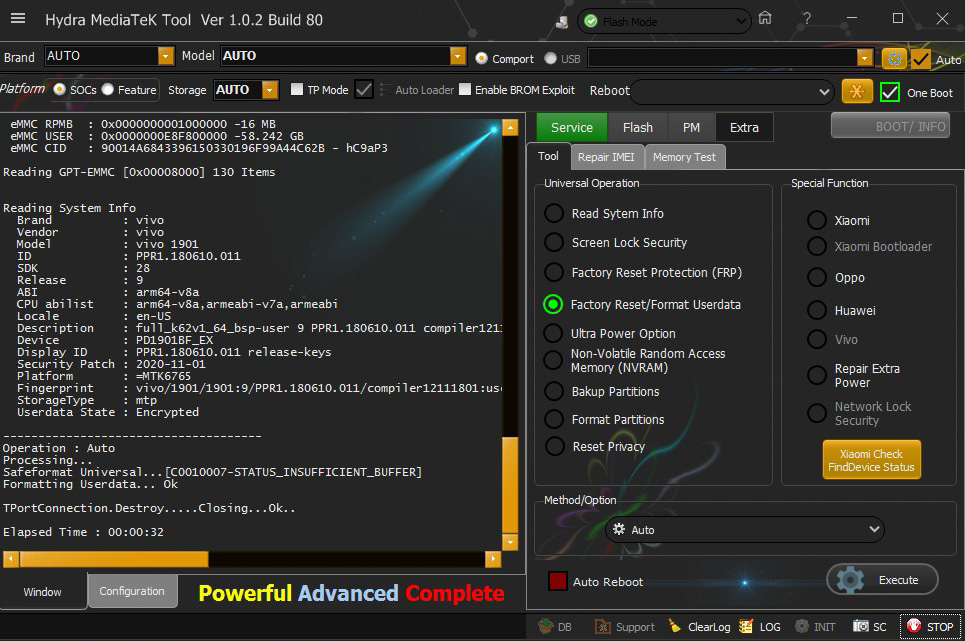Toggle the Auto Reboot red checkbox

tap(558, 581)
